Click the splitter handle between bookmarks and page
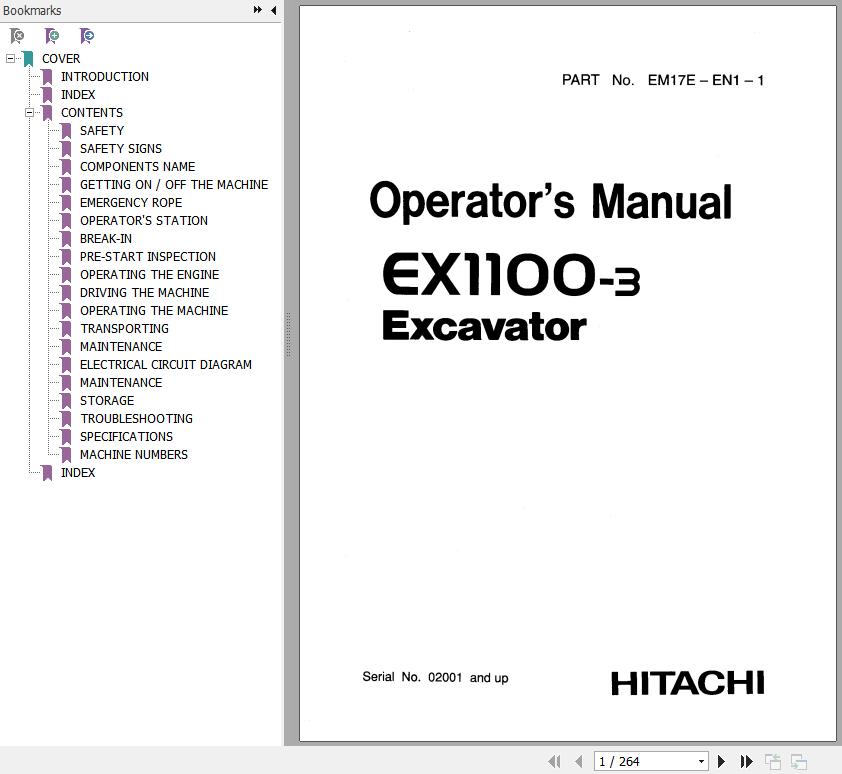 pos(288,335)
